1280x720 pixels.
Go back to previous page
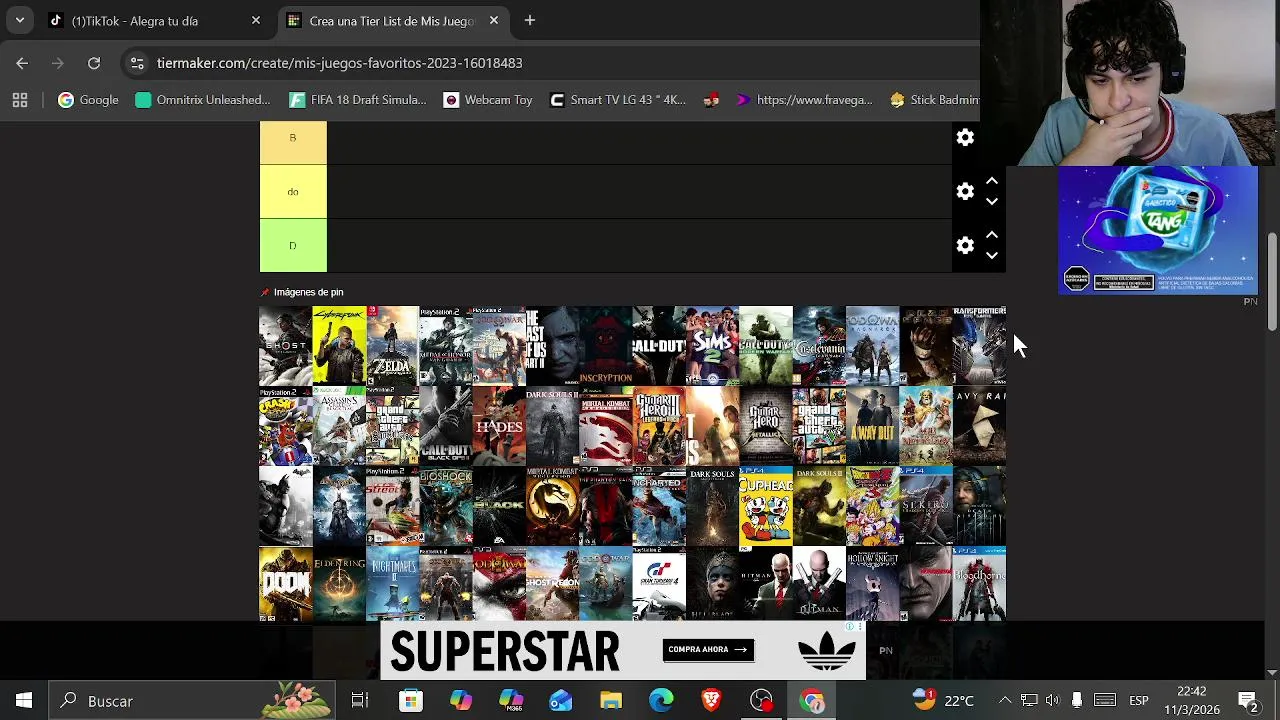pyautogui.click(x=22, y=63)
